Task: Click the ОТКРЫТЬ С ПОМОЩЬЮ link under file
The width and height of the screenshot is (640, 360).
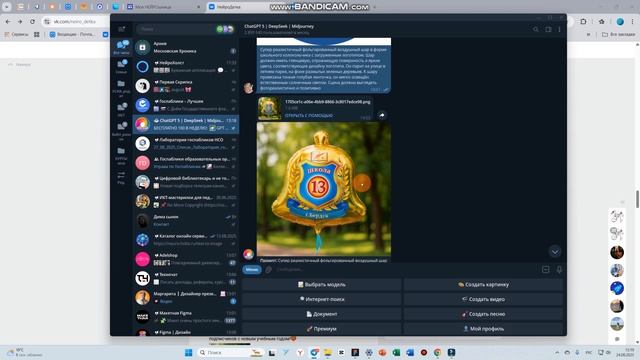Action: [309, 116]
